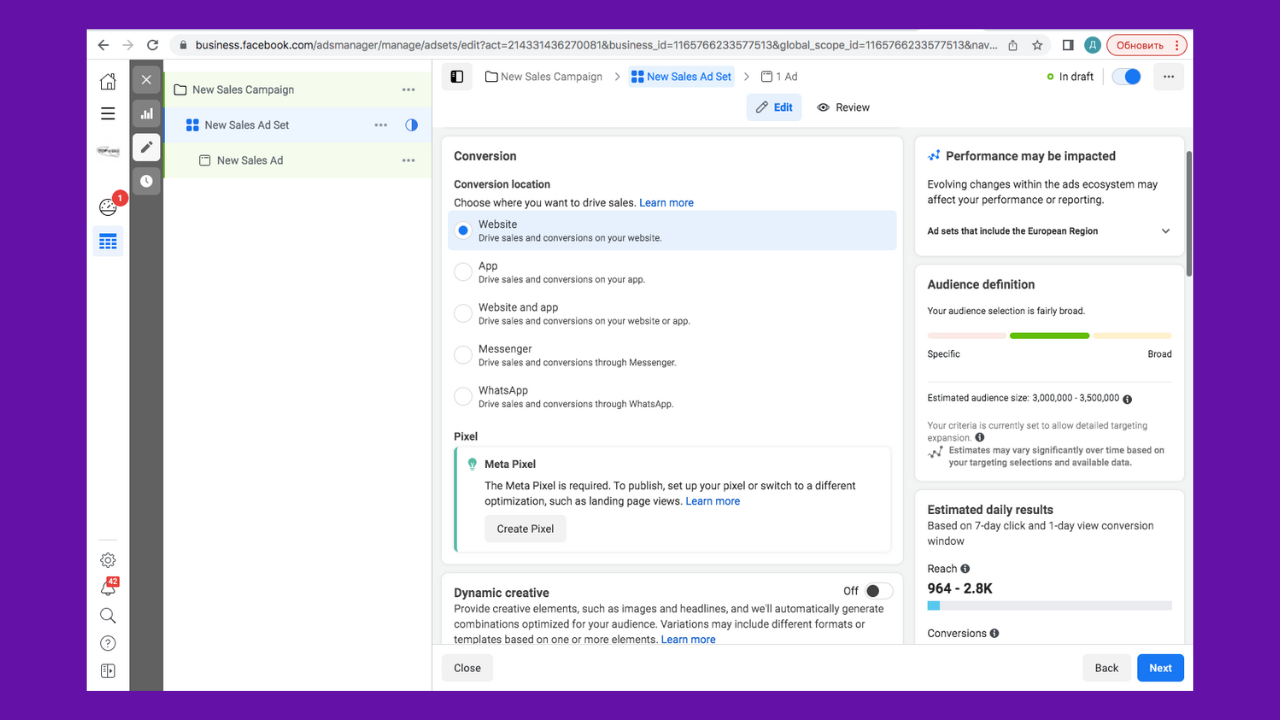This screenshot has width=1280, height=720.
Task: Select the Campaigns table icon in sidebar
Action: click(108, 241)
